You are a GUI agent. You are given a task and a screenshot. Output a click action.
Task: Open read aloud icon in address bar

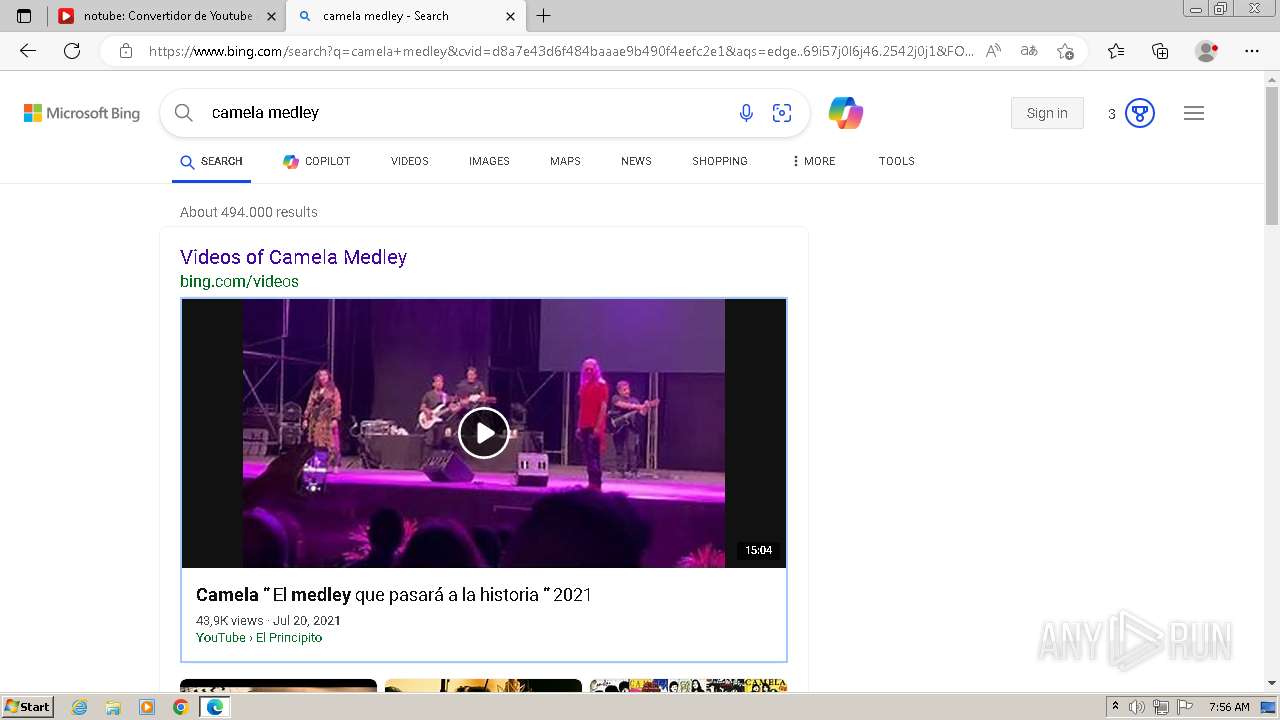[993, 51]
